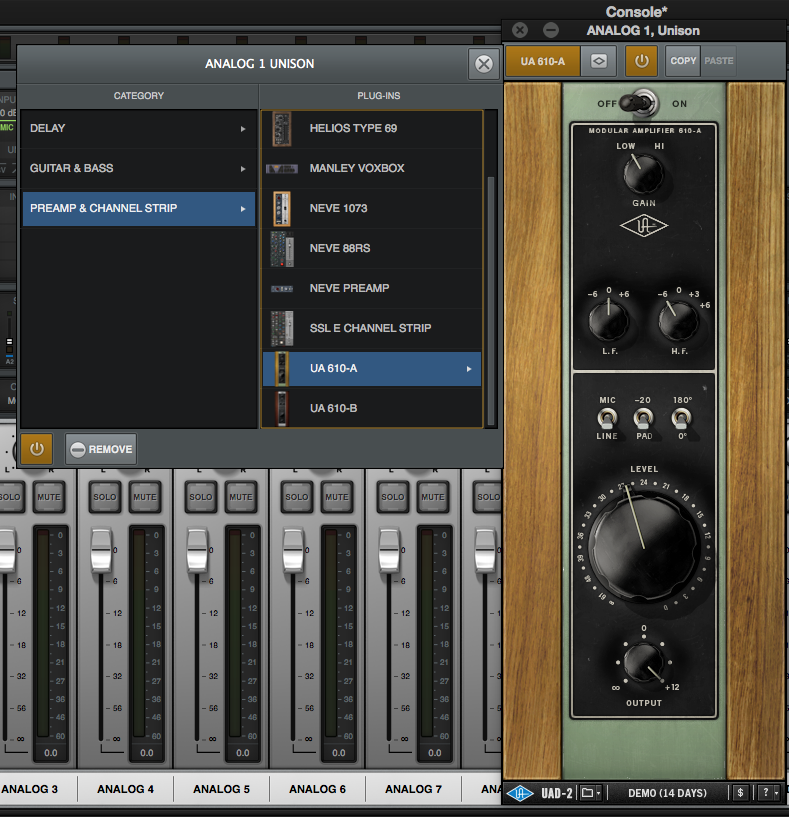789x817 pixels.
Task: Expand the DELAY category arrow
Action: (243, 129)
